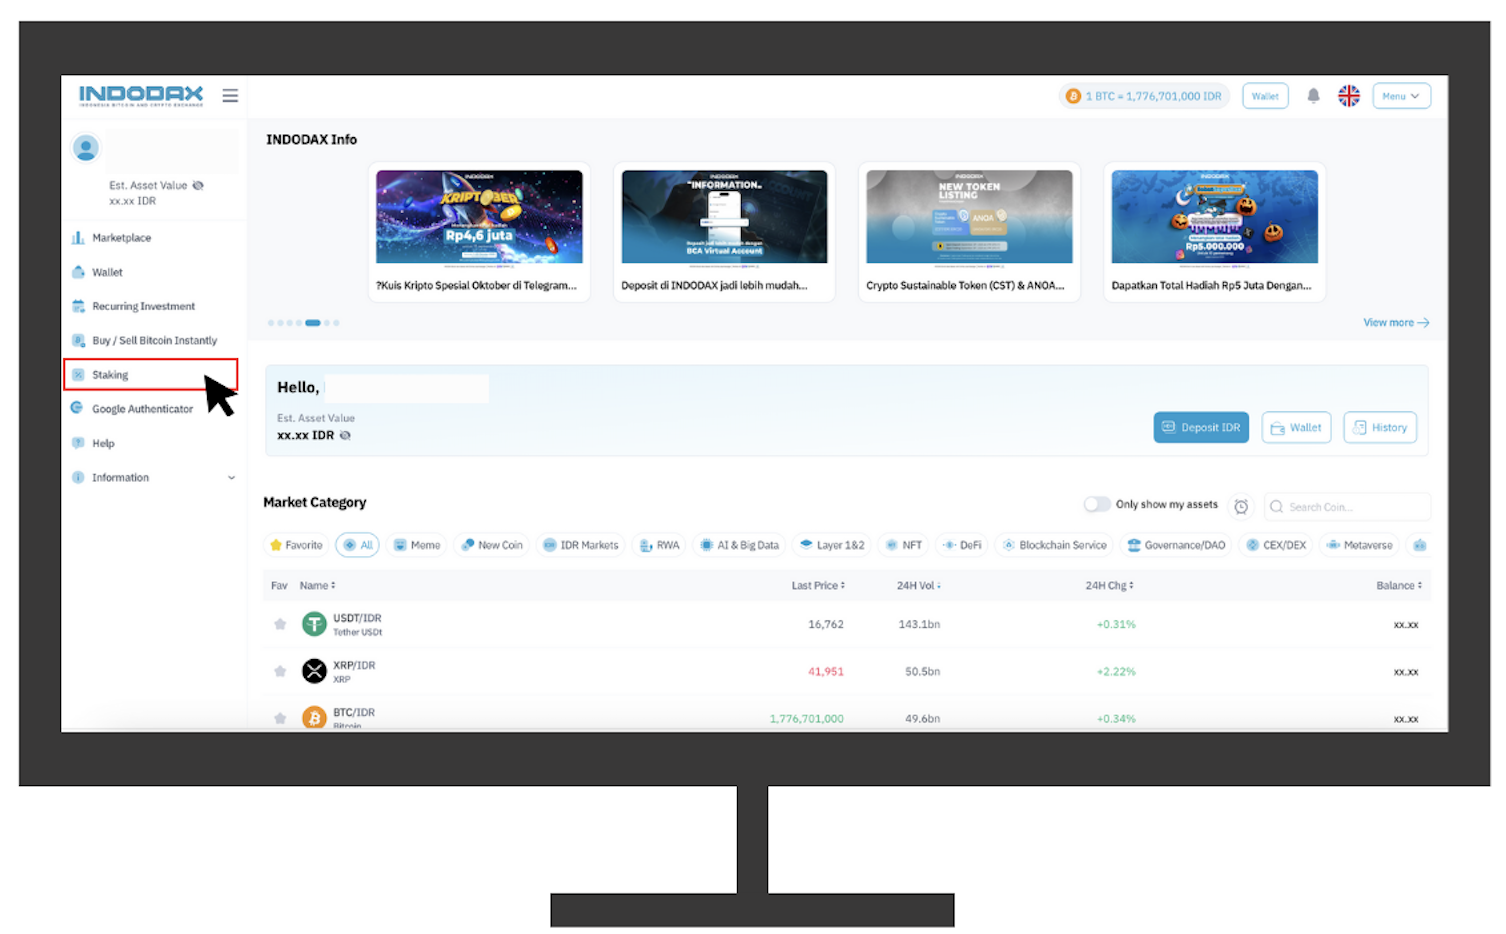
Task: Click the clock icon next to Search Coin
Action: point(1241,507)
